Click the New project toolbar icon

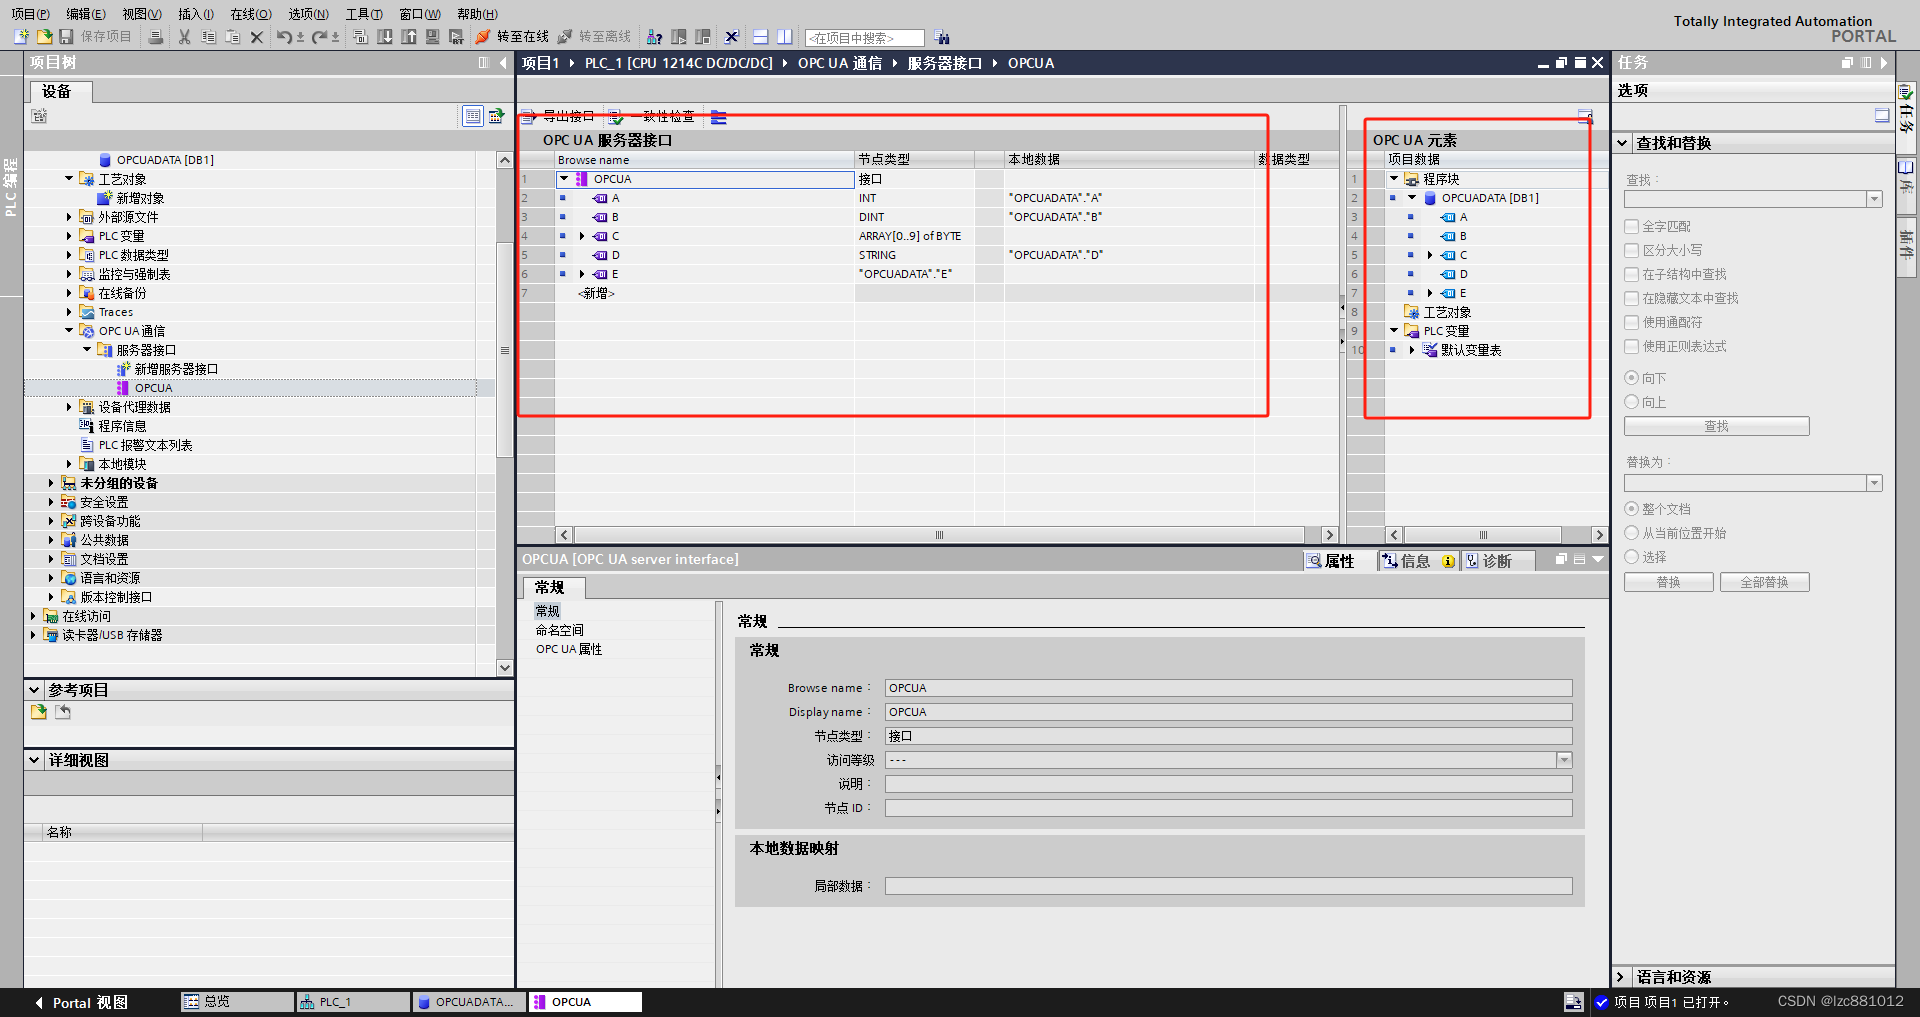point(21,37)
